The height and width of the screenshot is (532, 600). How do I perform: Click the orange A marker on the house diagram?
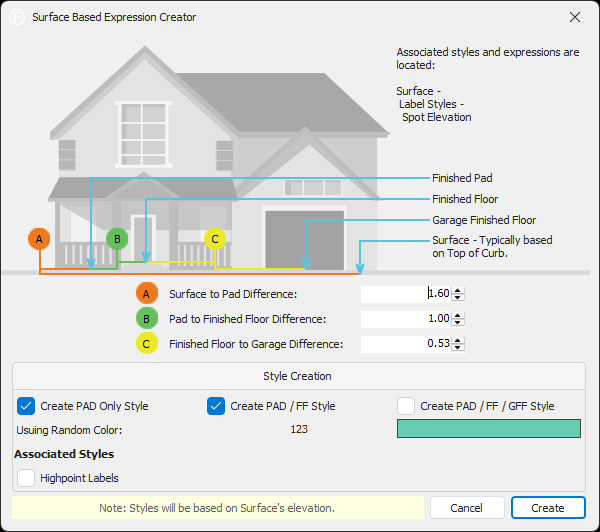click(x=39, y=239)
